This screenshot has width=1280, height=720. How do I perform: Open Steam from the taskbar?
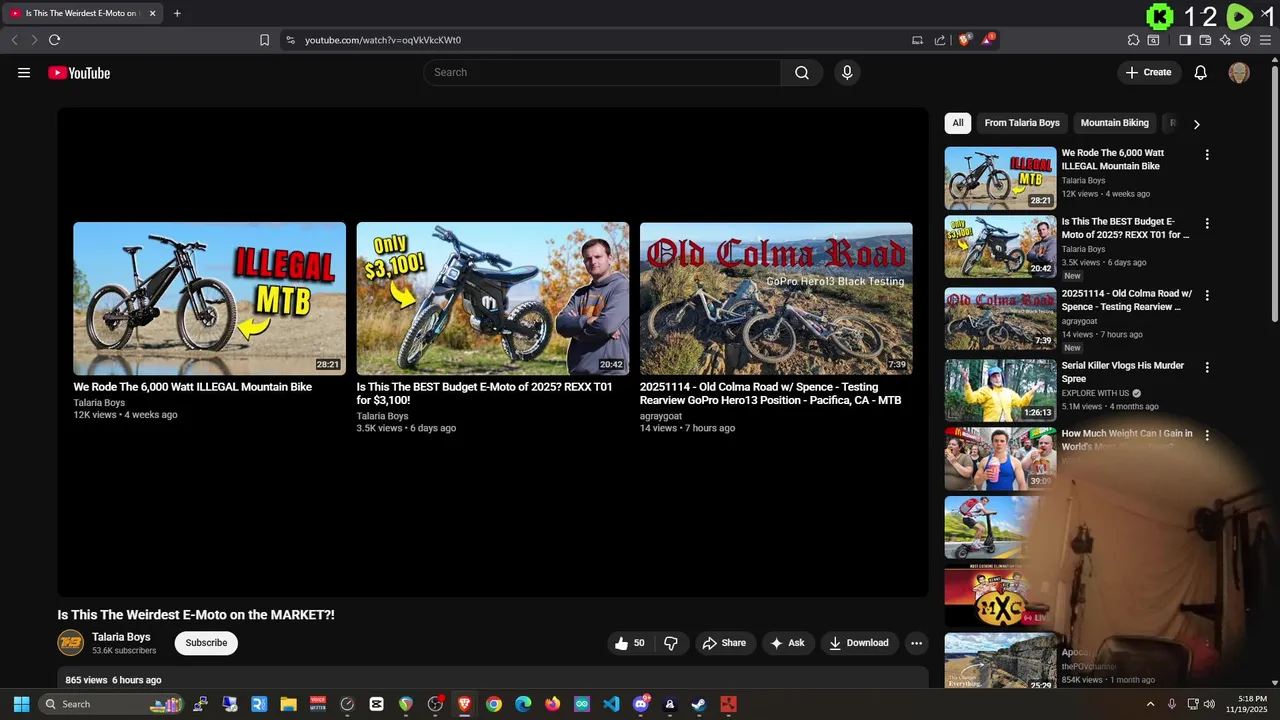click(x=699, y=704)
